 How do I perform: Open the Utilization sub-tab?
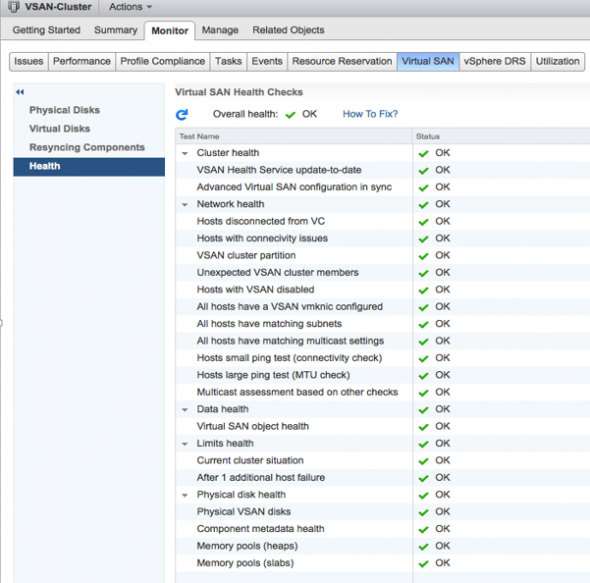pyautogui.click(x=557, y=61)
